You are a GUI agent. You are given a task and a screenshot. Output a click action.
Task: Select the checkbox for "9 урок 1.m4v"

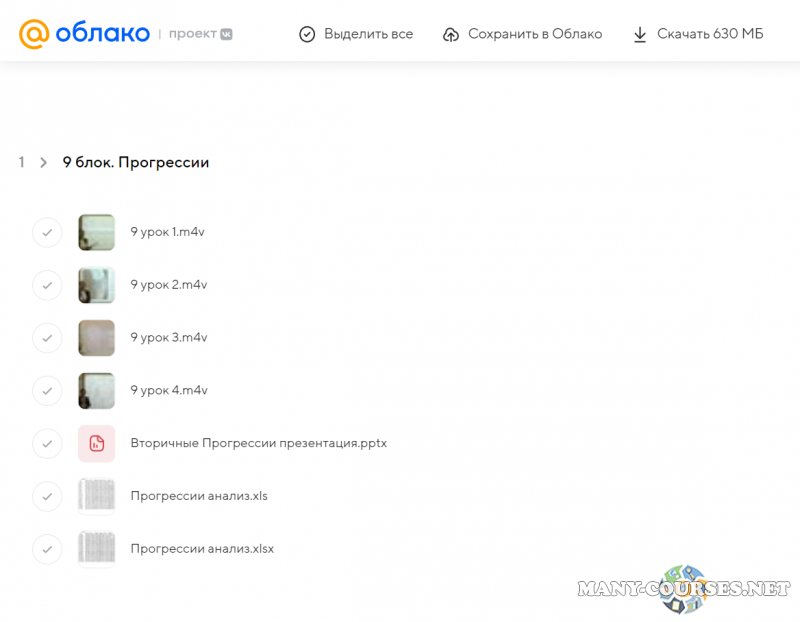[x=47, y=232]
